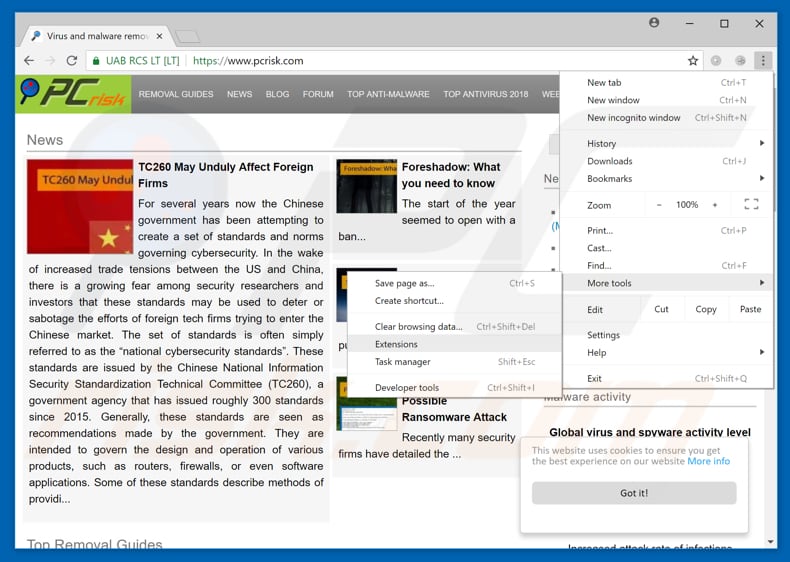790x562 pixels.
Task: Open TOP ANTIVIRUS 2018 navigation link
Action: click(x=486, y=94)
